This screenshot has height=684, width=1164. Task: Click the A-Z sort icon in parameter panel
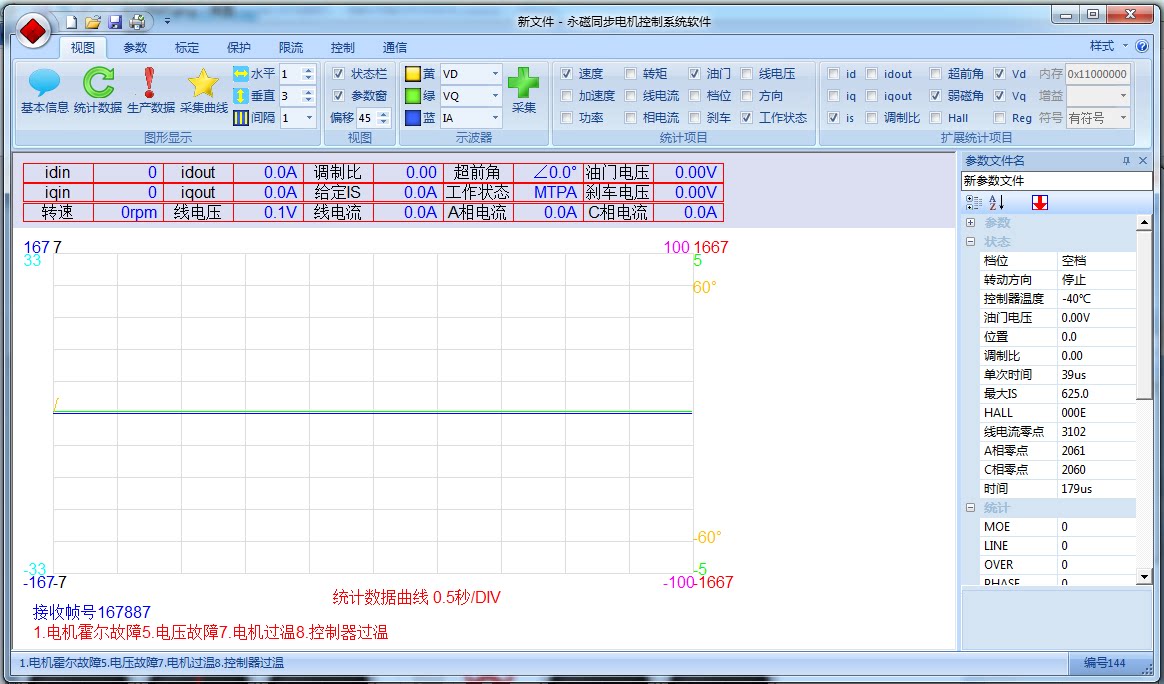pos(996,202)
